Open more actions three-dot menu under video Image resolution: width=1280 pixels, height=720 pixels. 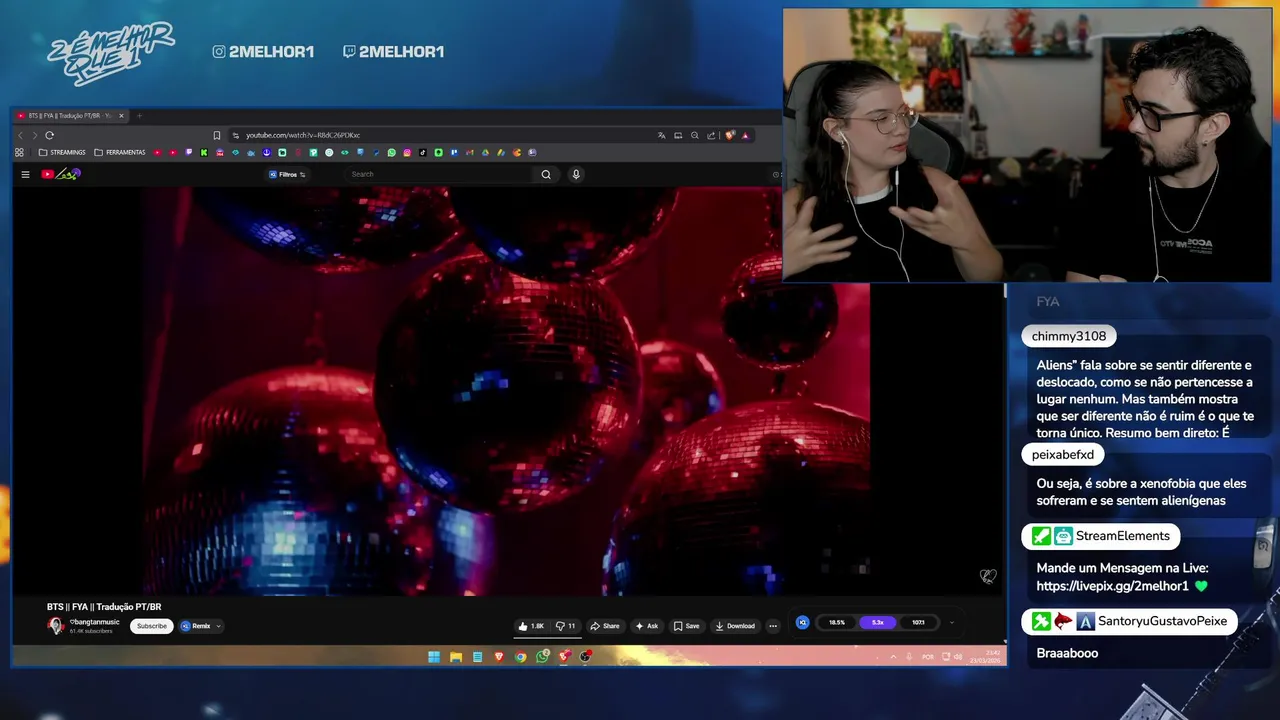(x=773, y=626)
